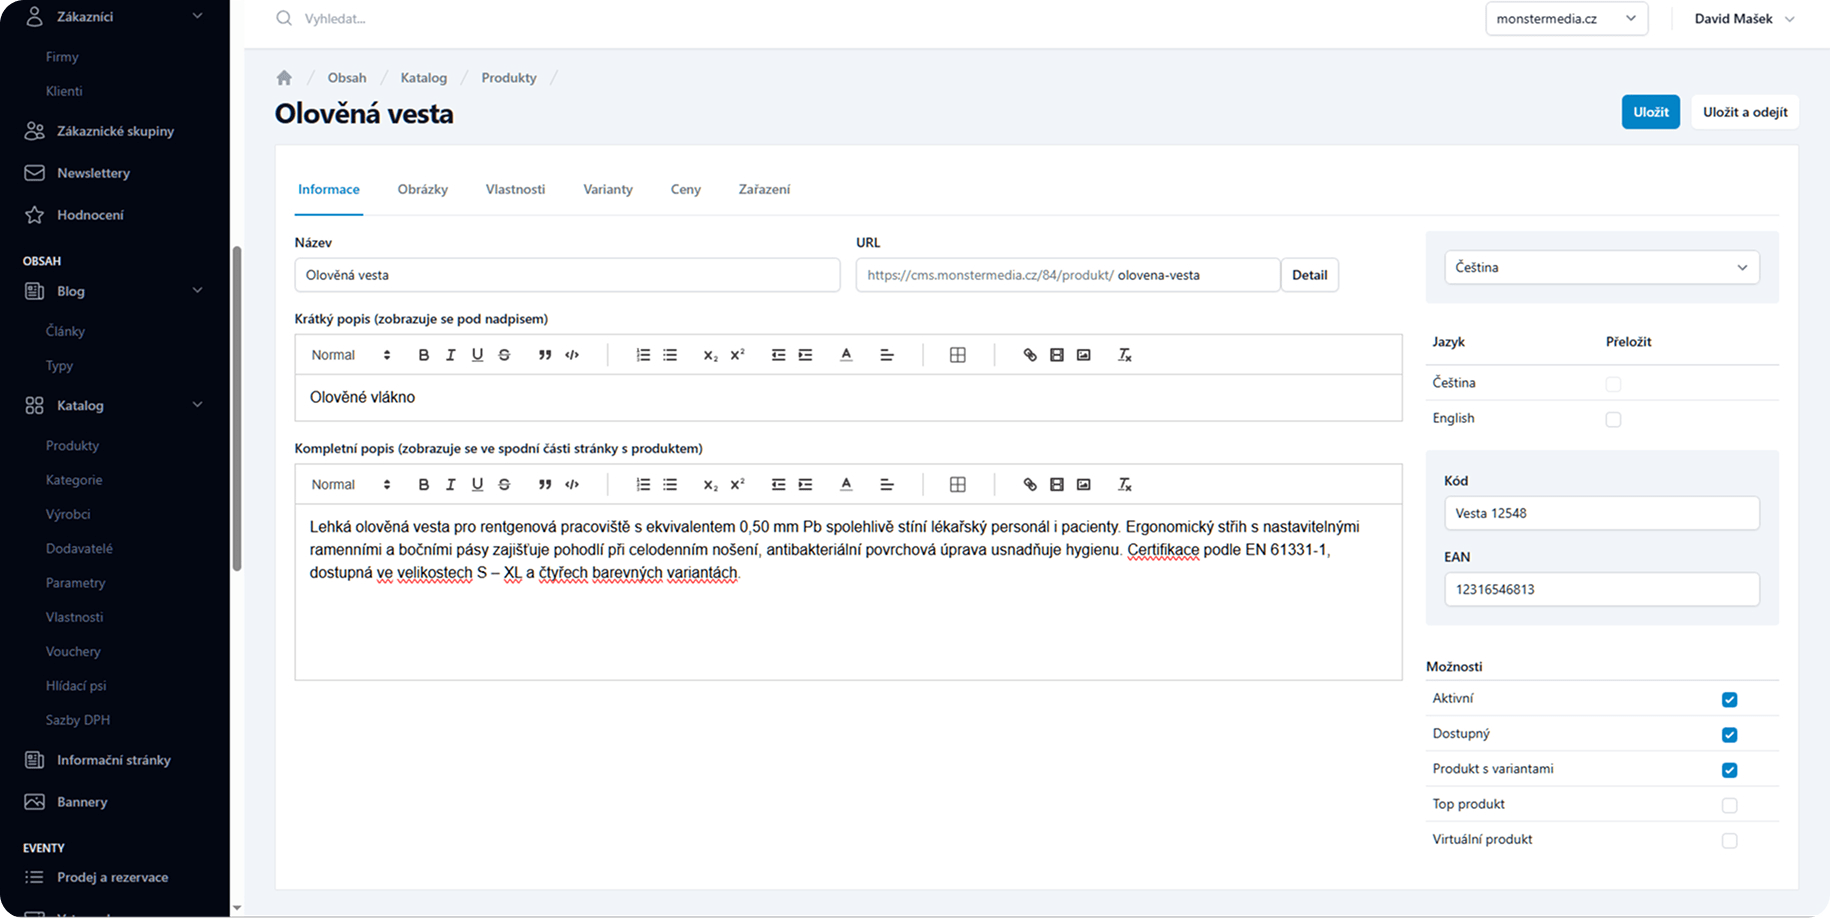Insert a table in the complete description editor
1830x918 pixels.
coord(957,485)
